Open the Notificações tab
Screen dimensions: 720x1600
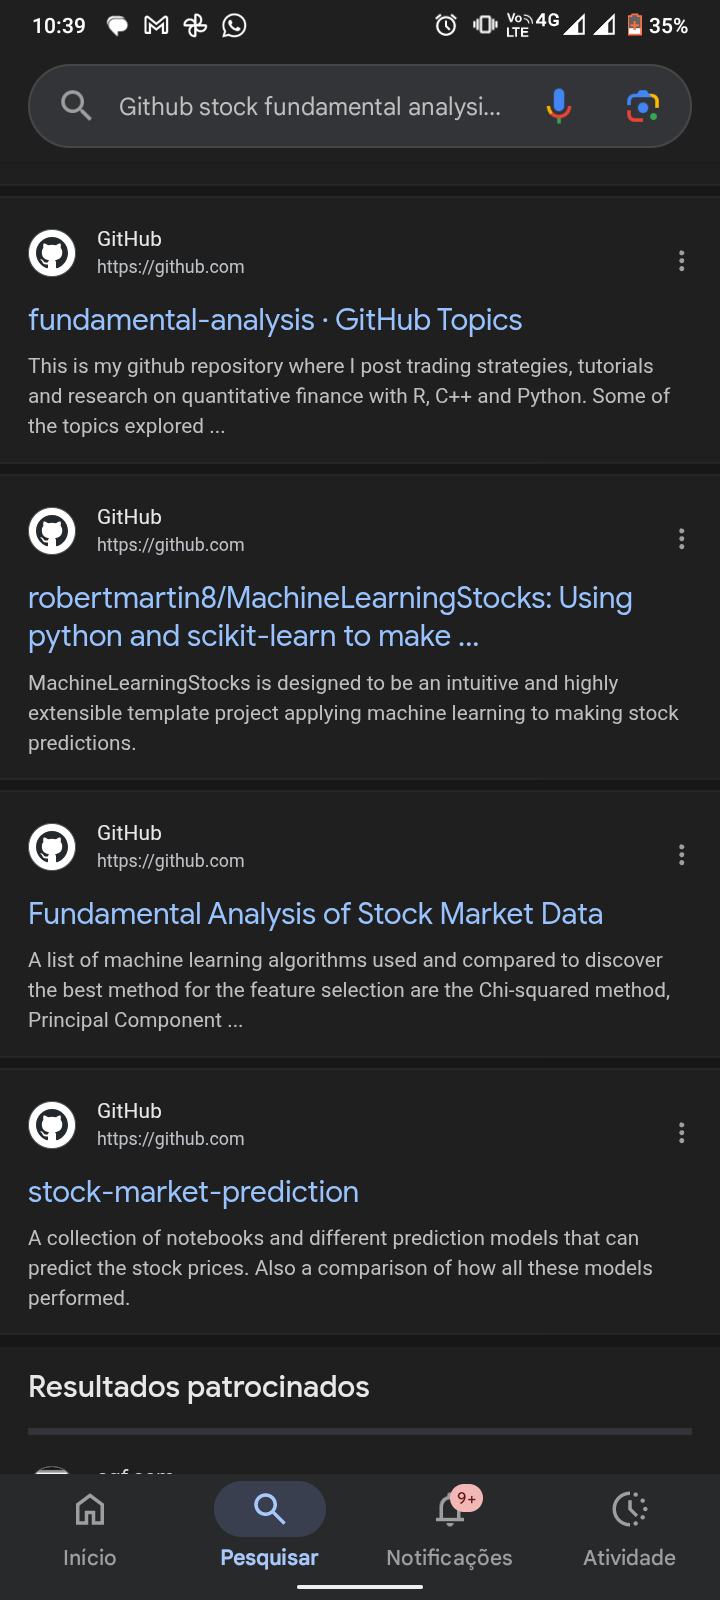(449, 1527)
